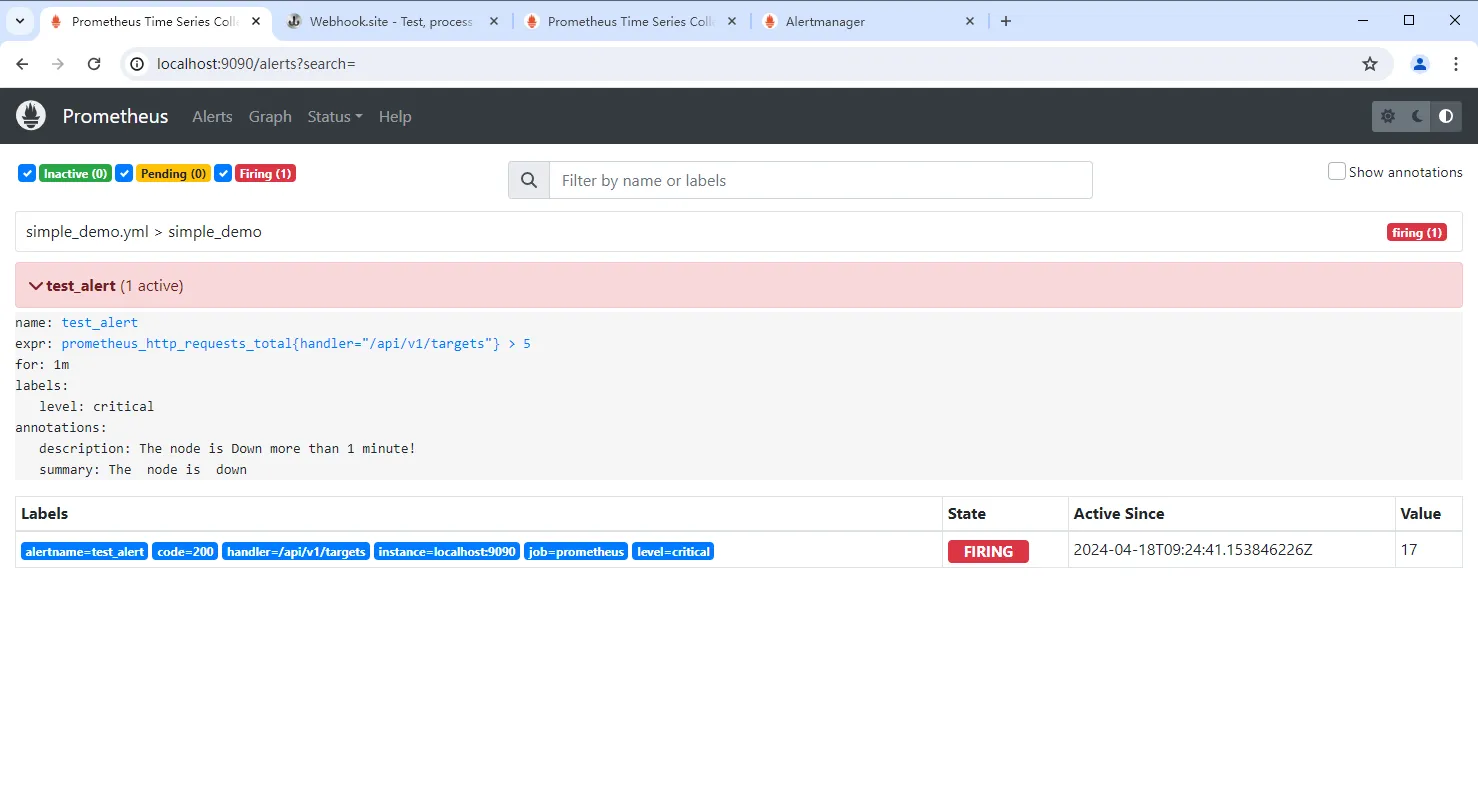Toggle the Pending (0) filter checkbox
The height and width of the screenshot is (806, 1478).
(124, 173)
